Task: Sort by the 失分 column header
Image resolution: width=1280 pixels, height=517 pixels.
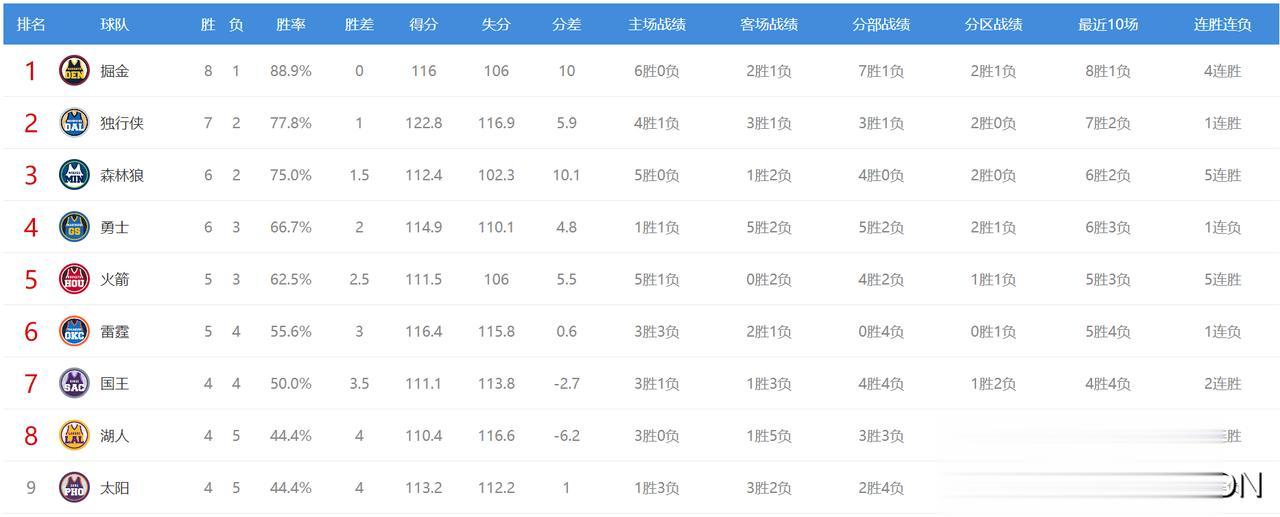Action: tap(496, 24)
